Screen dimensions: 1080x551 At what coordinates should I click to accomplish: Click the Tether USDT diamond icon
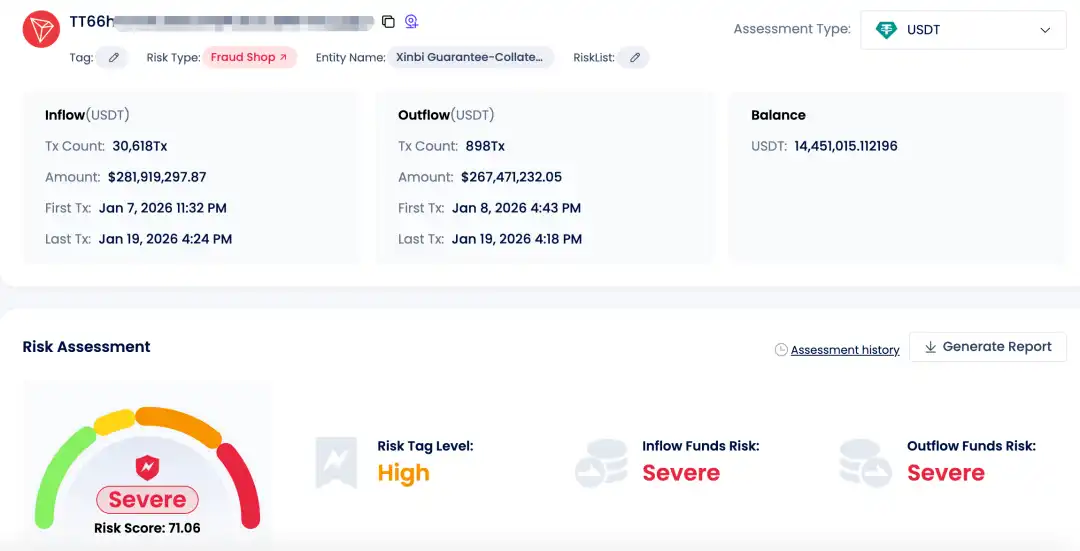pyautogui.click(x=886, y=30)
